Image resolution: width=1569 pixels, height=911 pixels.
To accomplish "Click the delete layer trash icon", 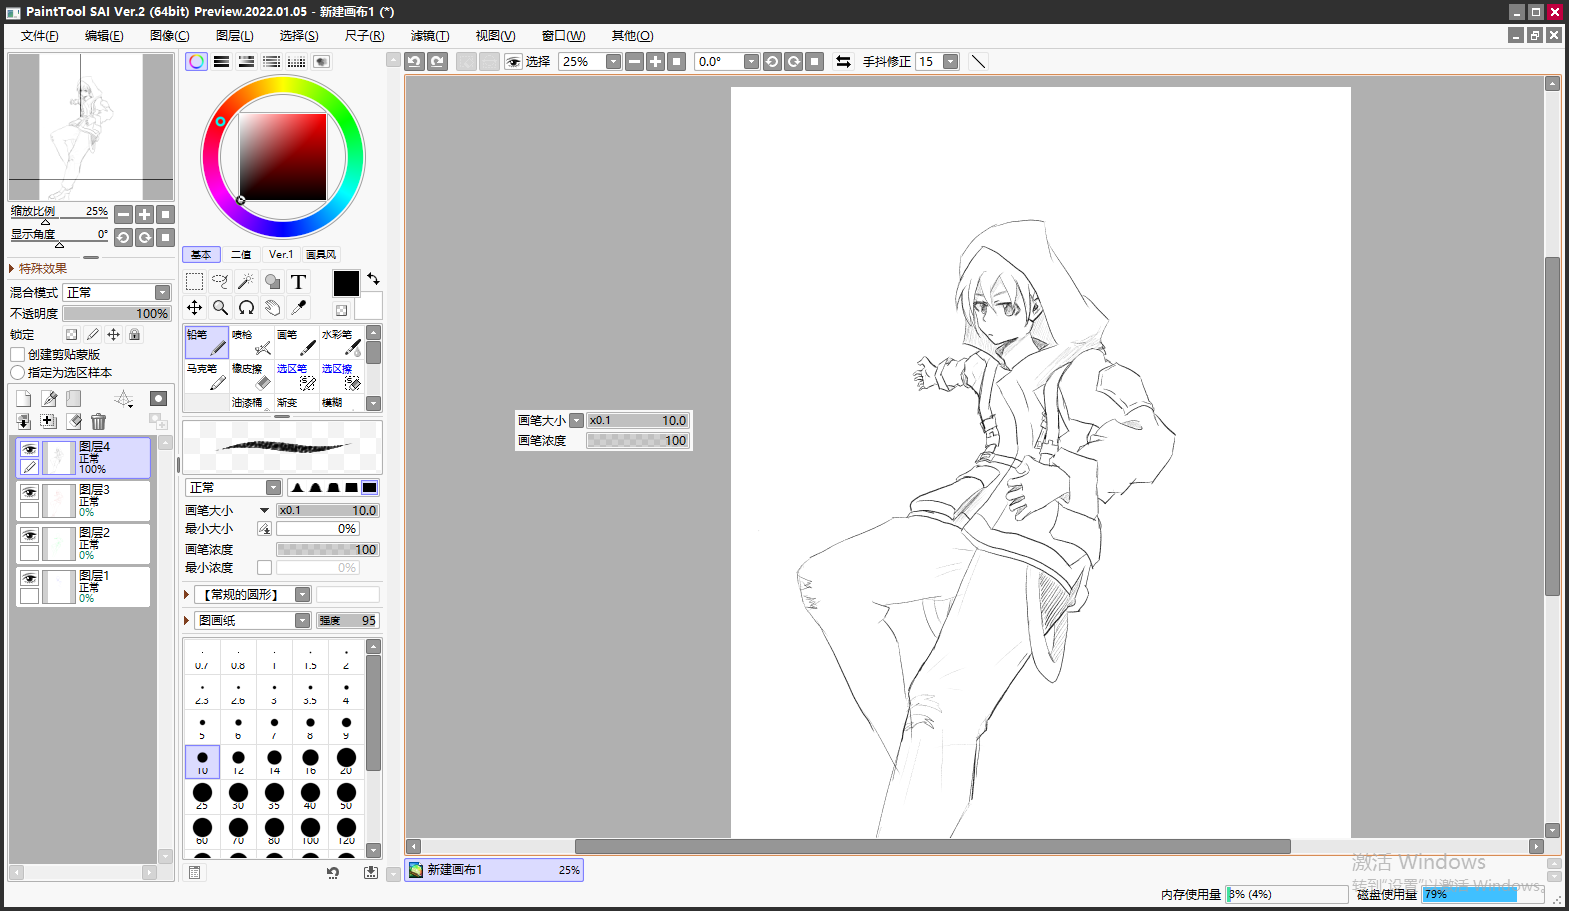I will [98, 422].
